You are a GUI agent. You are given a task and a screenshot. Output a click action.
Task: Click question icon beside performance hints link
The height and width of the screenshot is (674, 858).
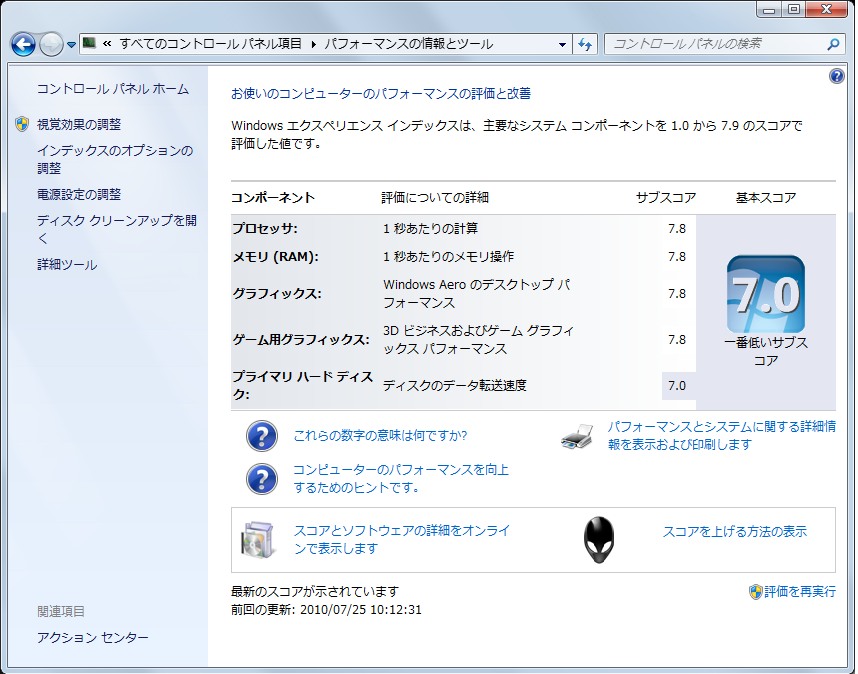(262, 479)
